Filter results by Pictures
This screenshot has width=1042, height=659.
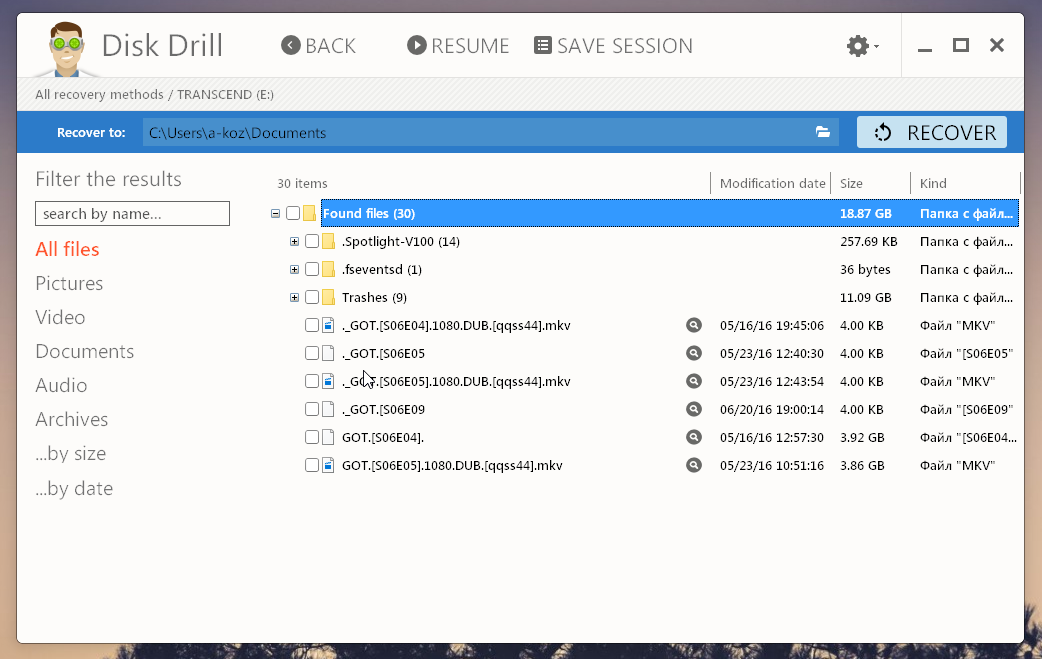click(x=69, y=283)
